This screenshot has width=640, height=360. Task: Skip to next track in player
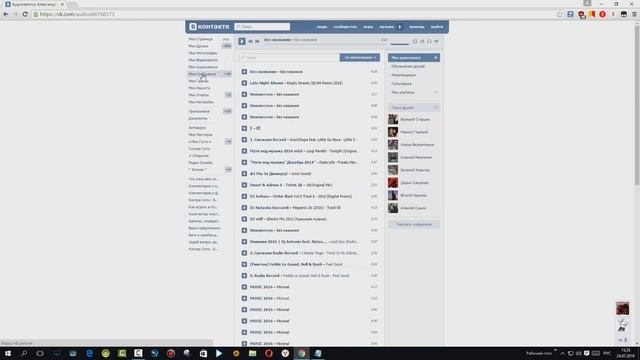click(257, 41)
